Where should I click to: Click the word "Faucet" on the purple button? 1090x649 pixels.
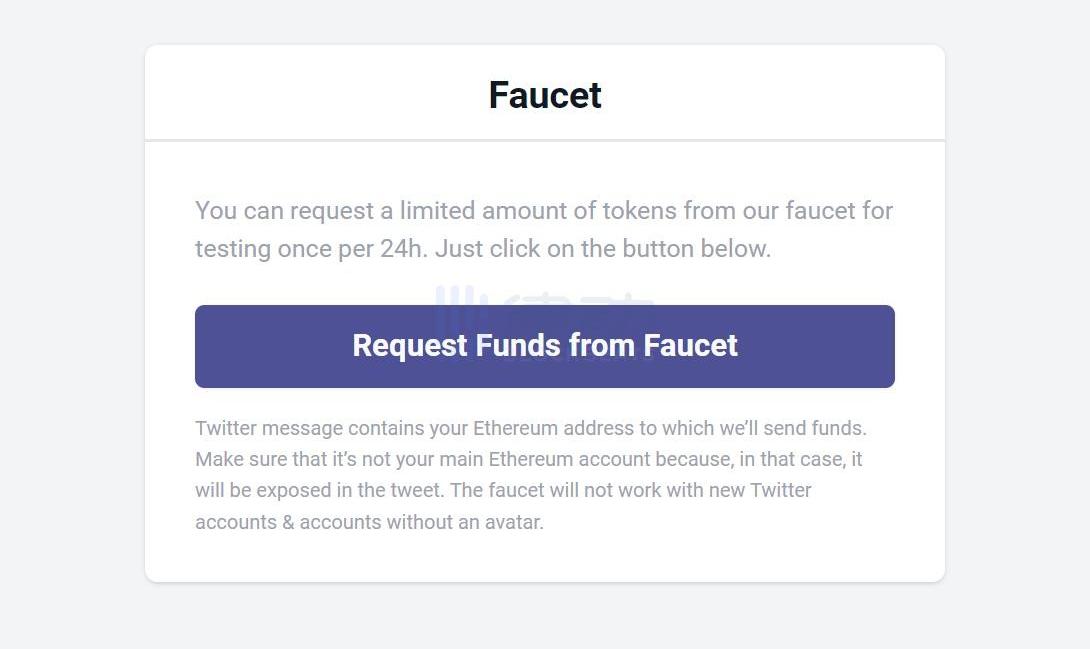[690, 345]
